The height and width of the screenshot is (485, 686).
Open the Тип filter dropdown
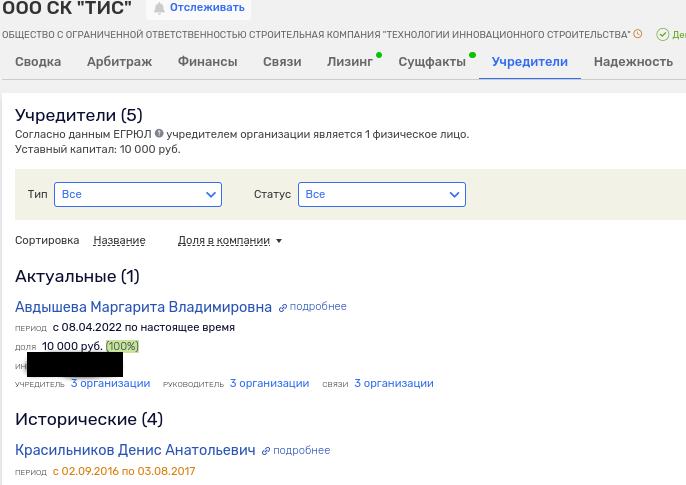[138, 194]
